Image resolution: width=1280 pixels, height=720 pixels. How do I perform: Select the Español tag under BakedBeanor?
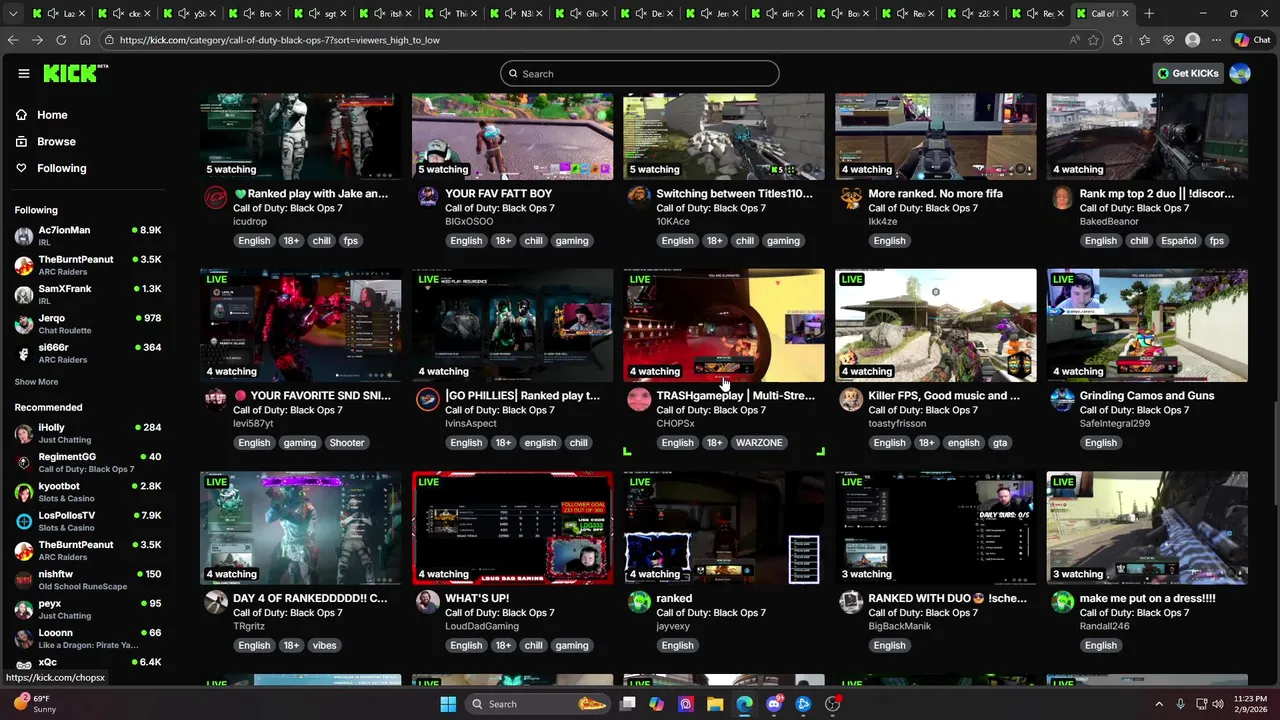click(1178, 241)
